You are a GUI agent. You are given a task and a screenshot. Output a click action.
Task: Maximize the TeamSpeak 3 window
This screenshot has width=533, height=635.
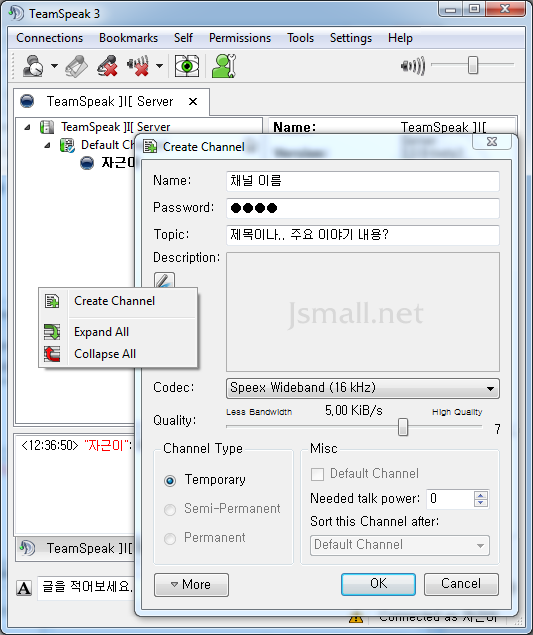pyautogui.click(x=474, y=9)
